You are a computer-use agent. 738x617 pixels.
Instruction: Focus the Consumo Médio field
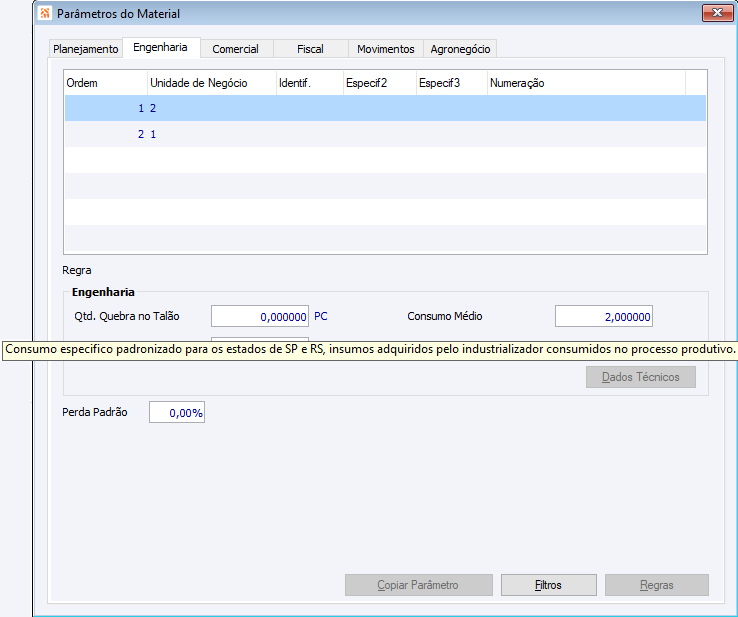[603, 316]
